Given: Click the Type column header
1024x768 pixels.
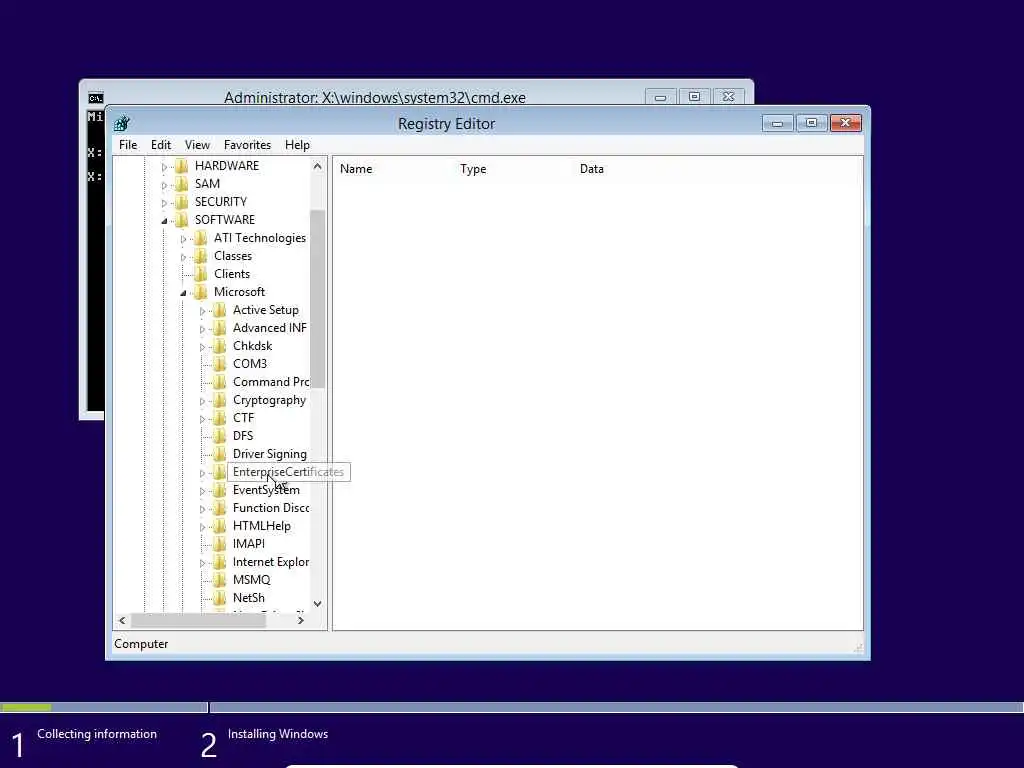Looking at the screenshot, I should [x=473, y=168].
